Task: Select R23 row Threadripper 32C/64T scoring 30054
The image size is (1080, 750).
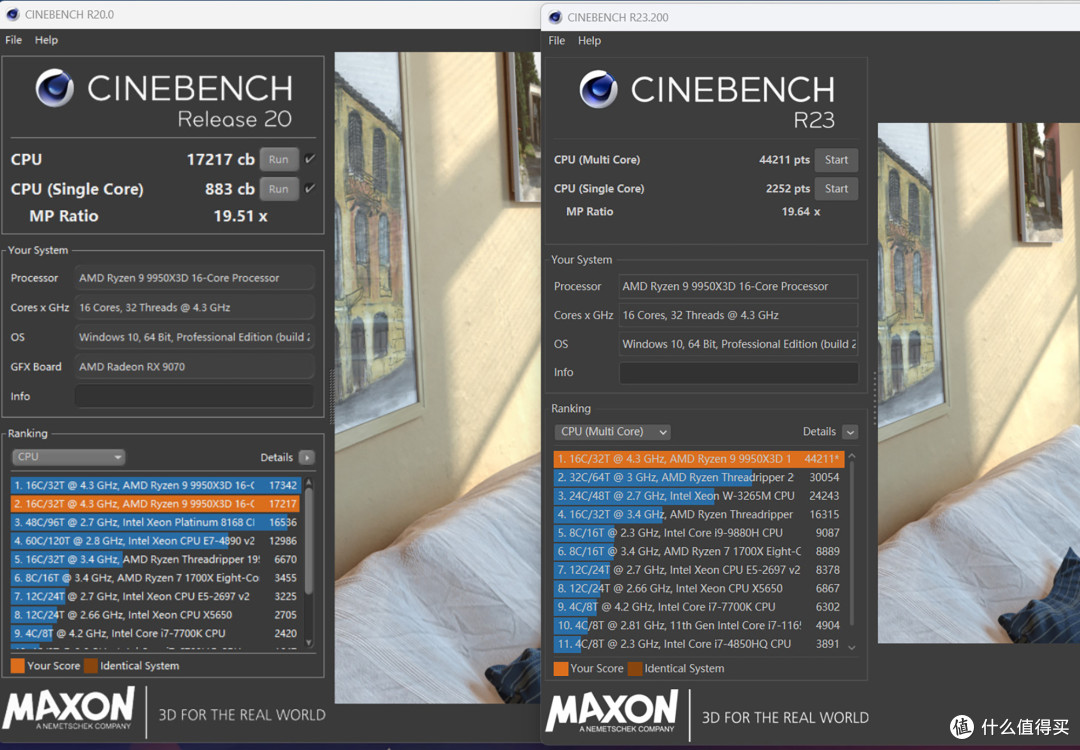Action: 698,477
